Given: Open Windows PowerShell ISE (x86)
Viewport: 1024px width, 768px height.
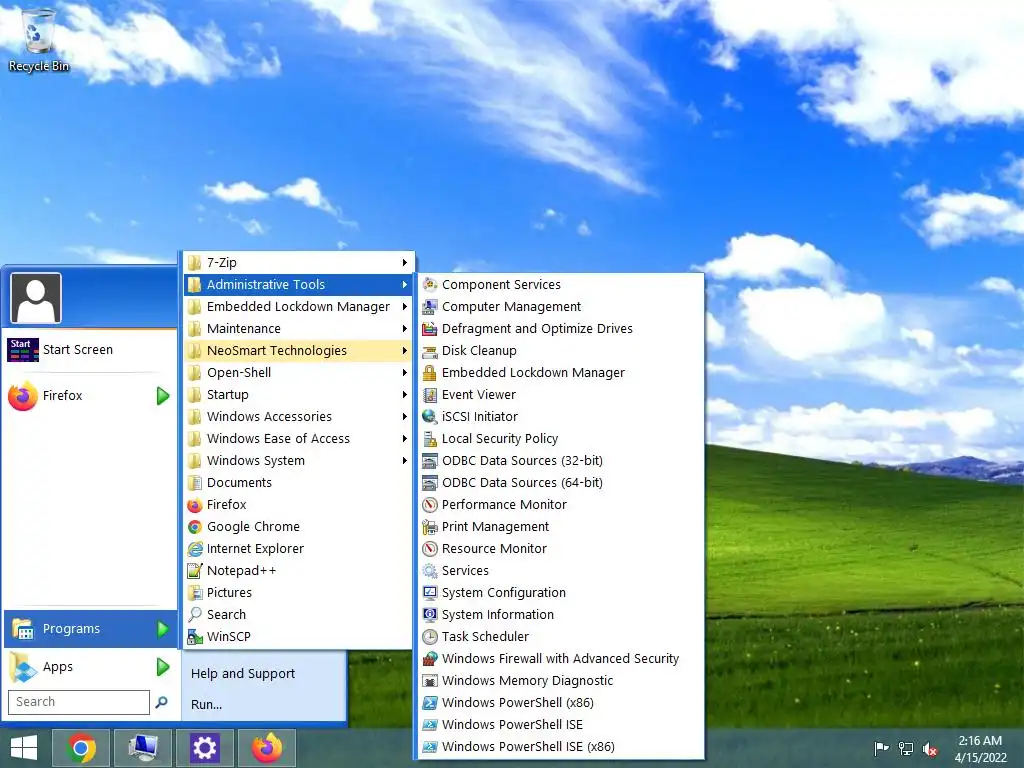Looking at the screenshot, I should click(x=560, y=746).
